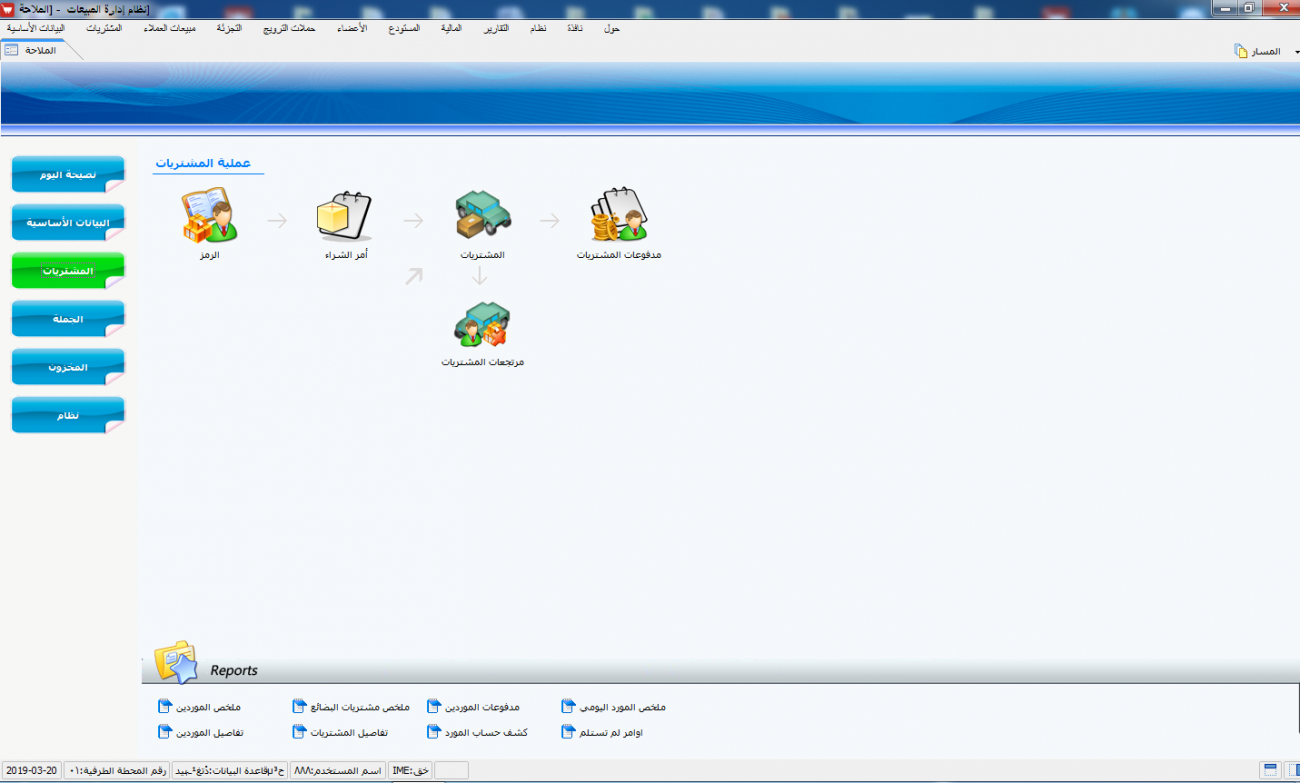Open the المشتريات truck icon in the workflow

(x=483, y=215)
